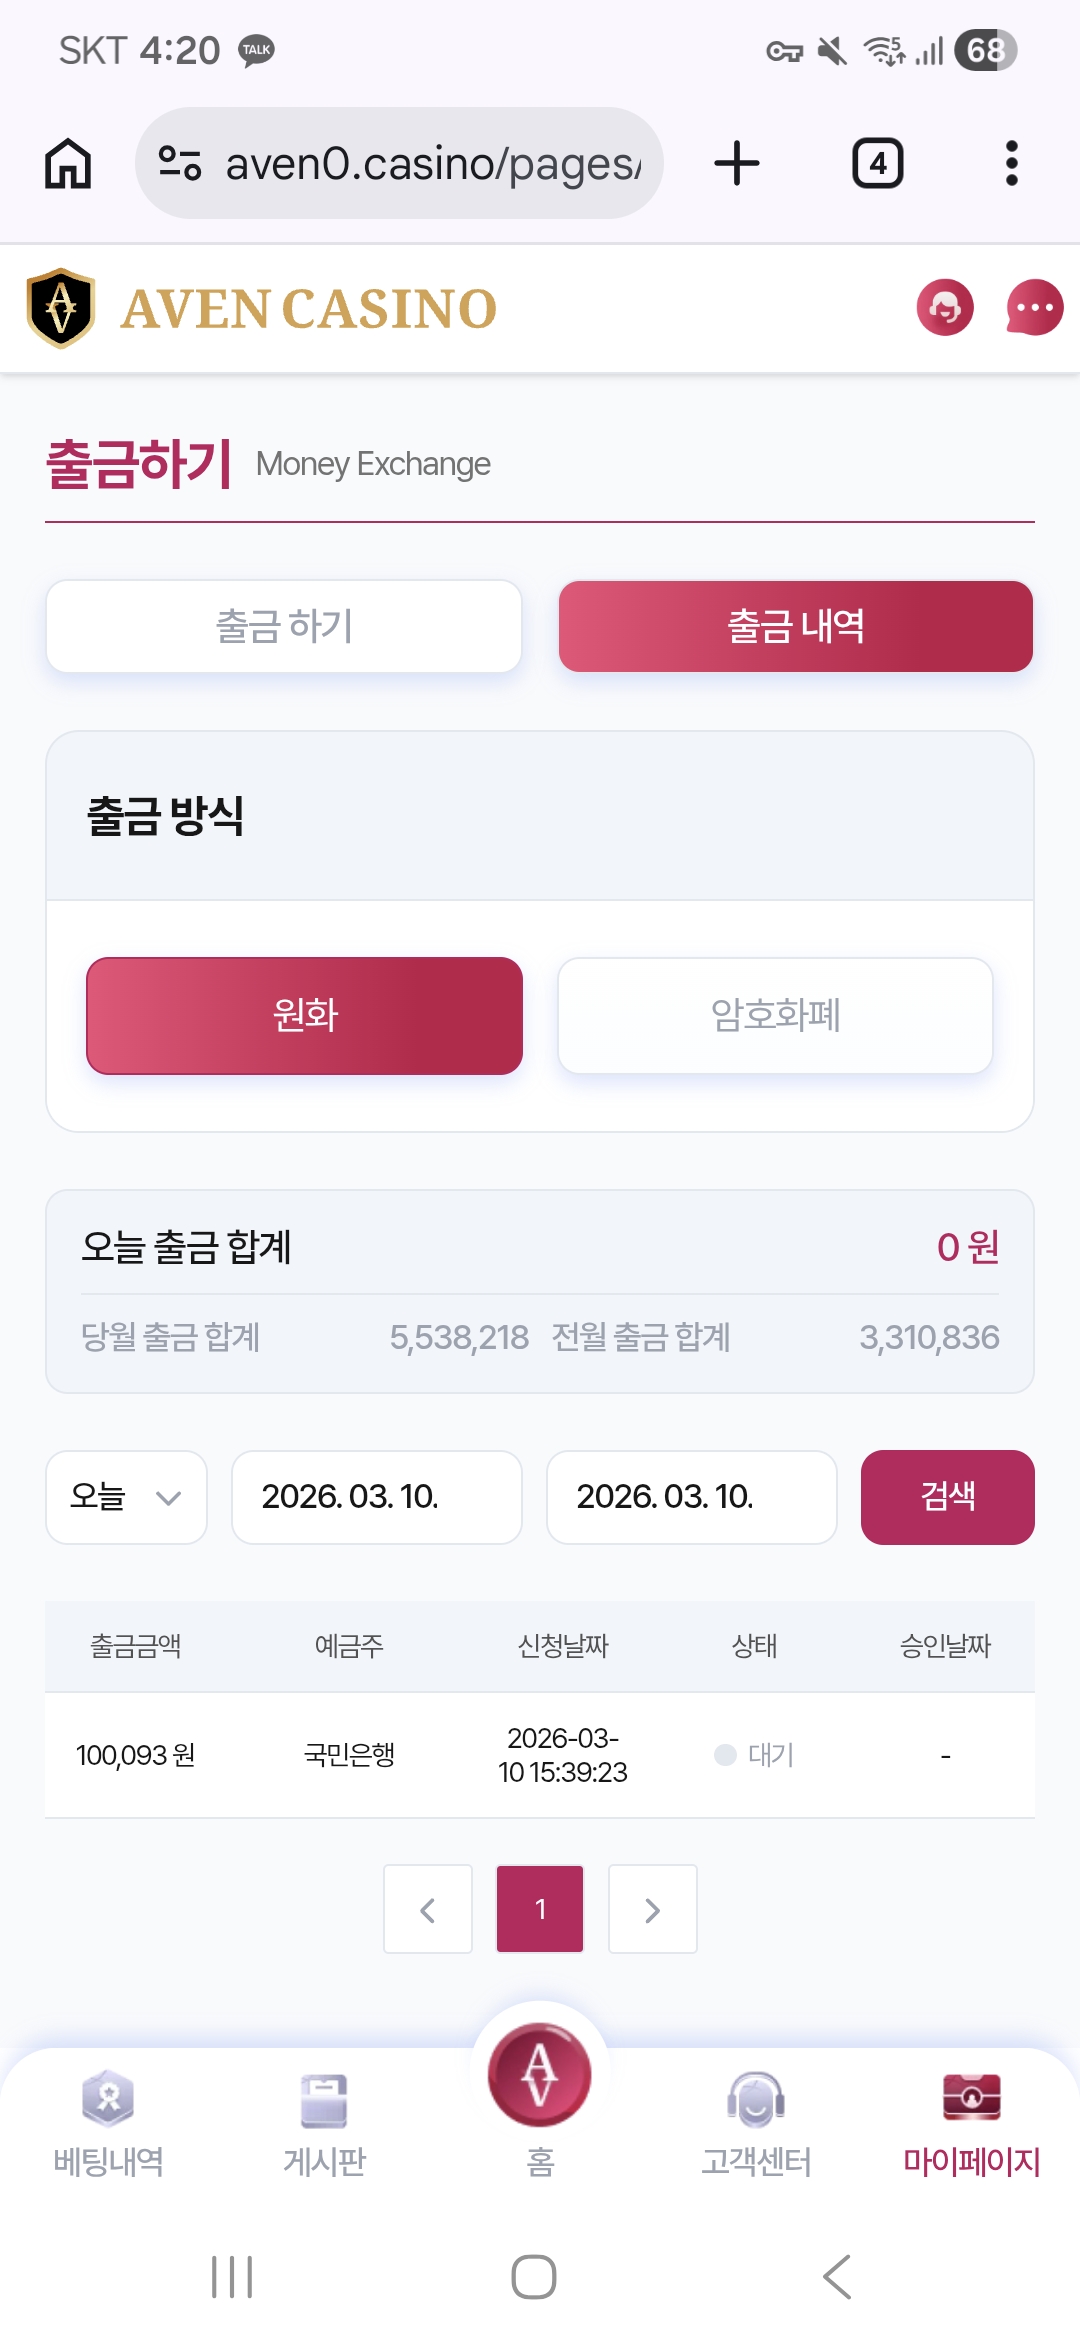
Task: Go to next page of withdrawal history
Action: 652,1909
